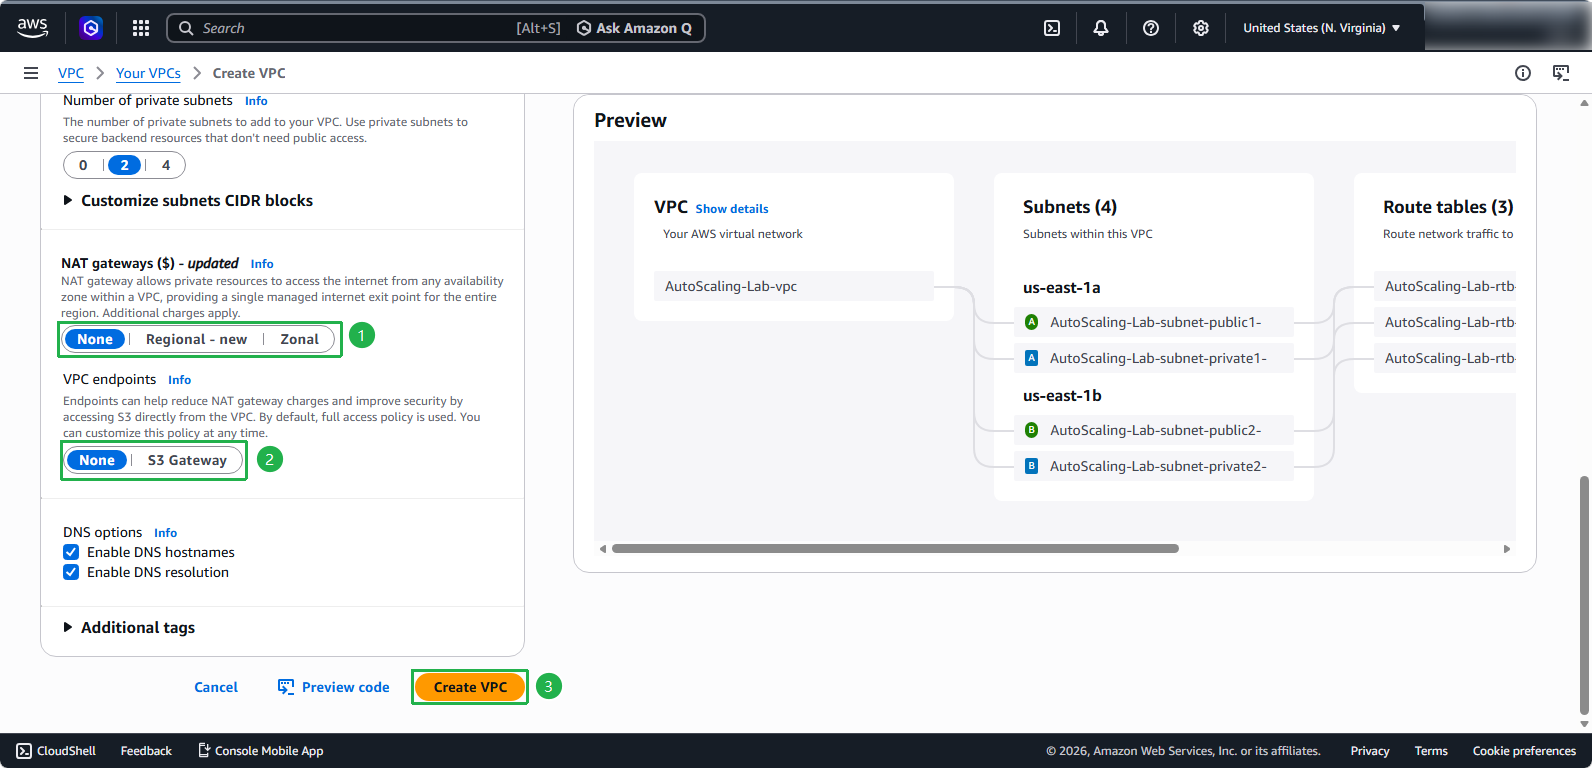Open Feedback in footer
1592x768 pixels.
[x=146, y=751]
